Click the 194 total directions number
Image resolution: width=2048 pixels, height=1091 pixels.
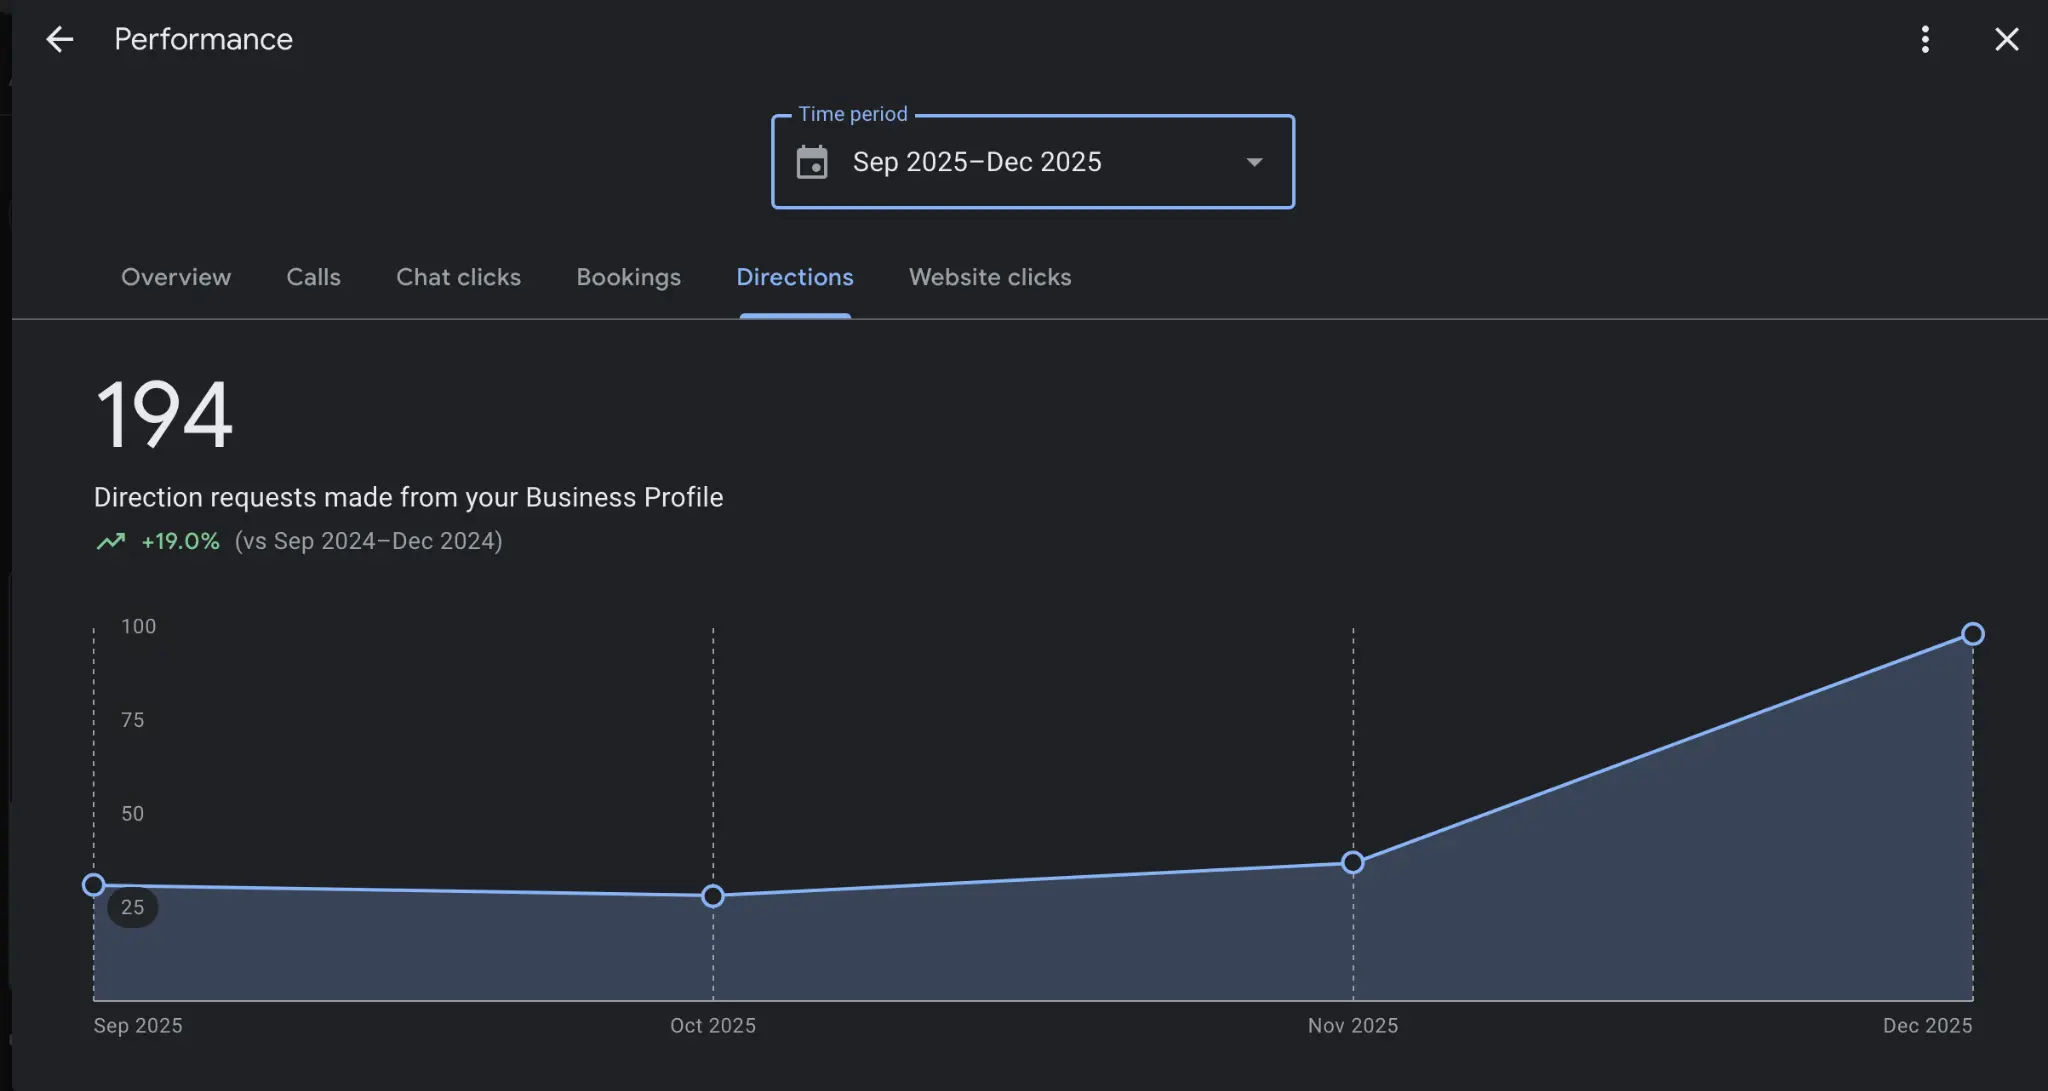click(x=164, y=415)
